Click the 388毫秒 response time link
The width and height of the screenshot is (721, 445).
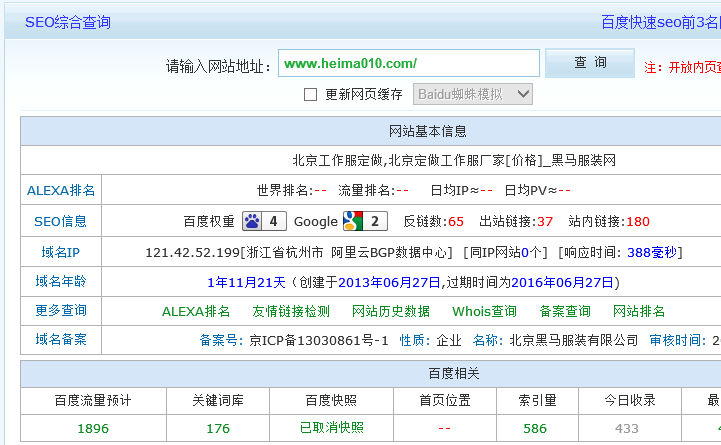click(652, 252)
